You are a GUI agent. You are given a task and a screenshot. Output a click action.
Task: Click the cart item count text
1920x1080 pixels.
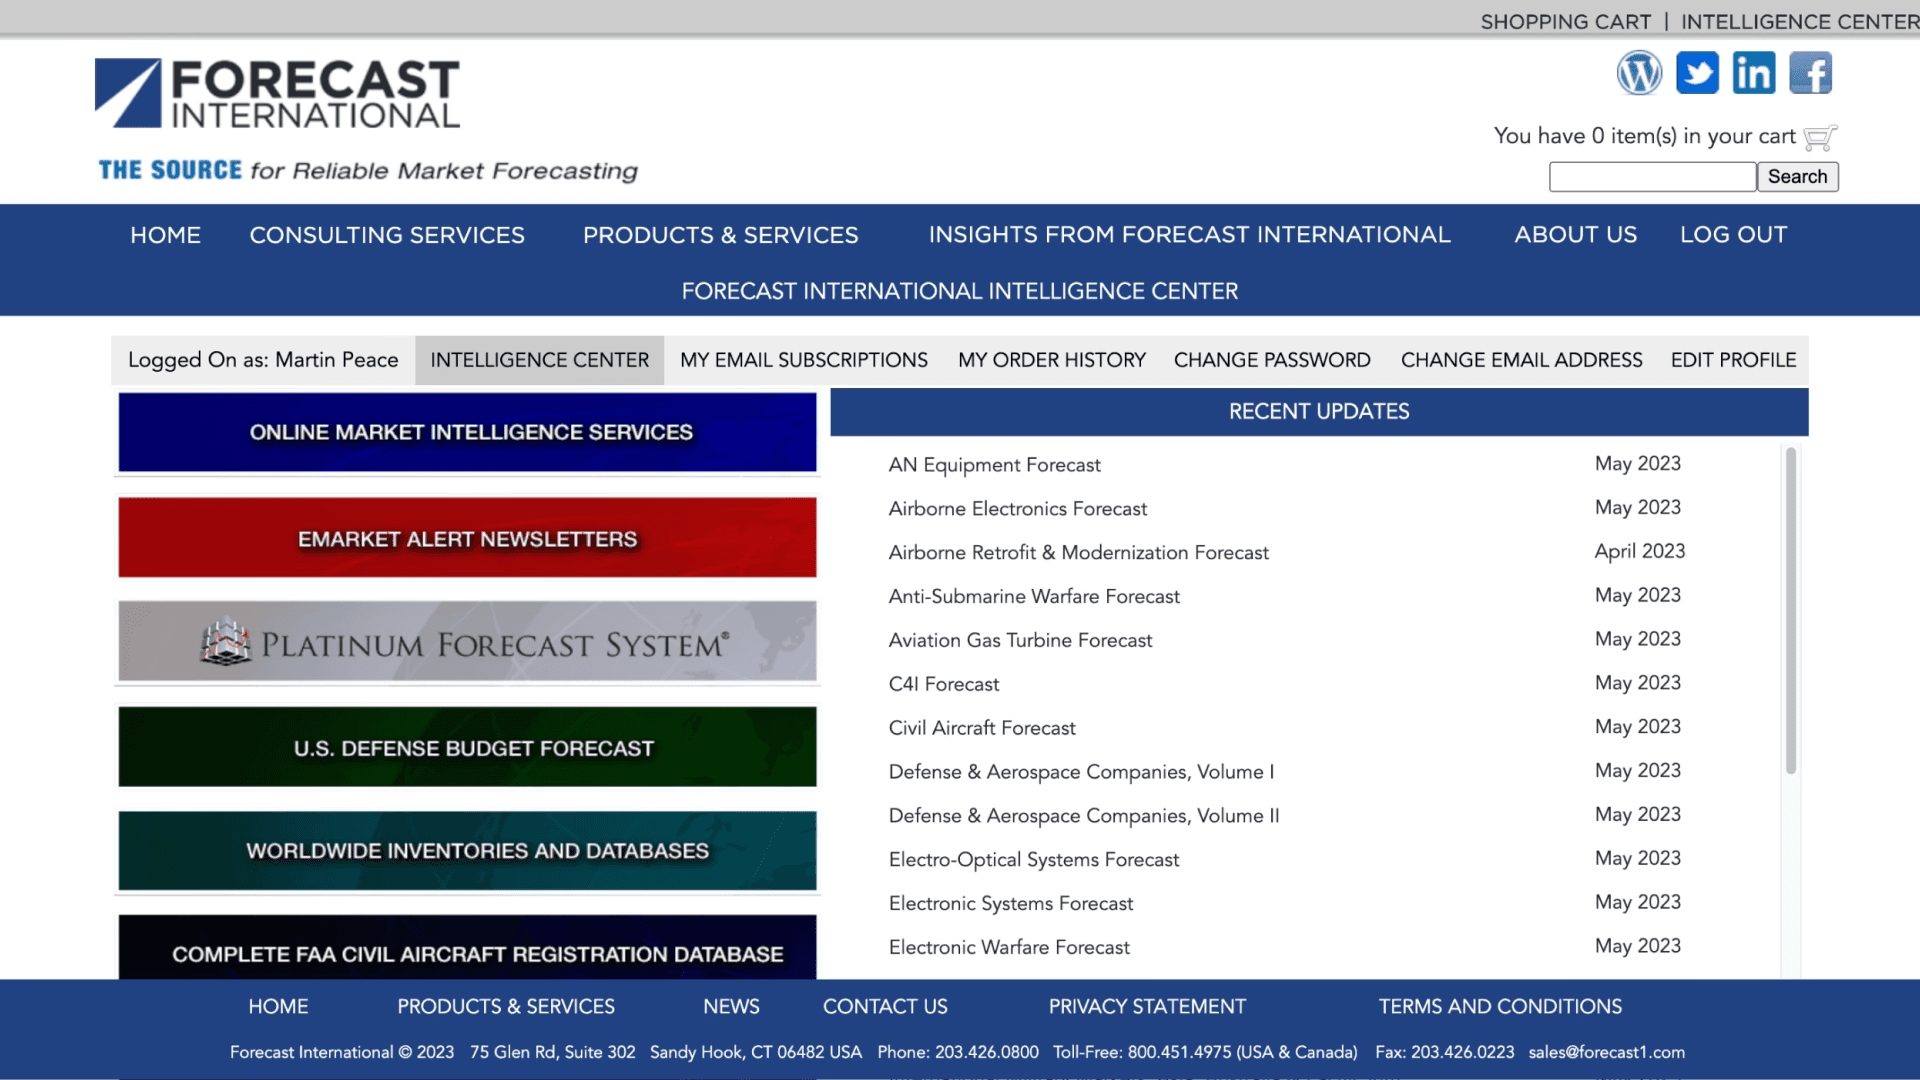click(x=1645, y=137)
